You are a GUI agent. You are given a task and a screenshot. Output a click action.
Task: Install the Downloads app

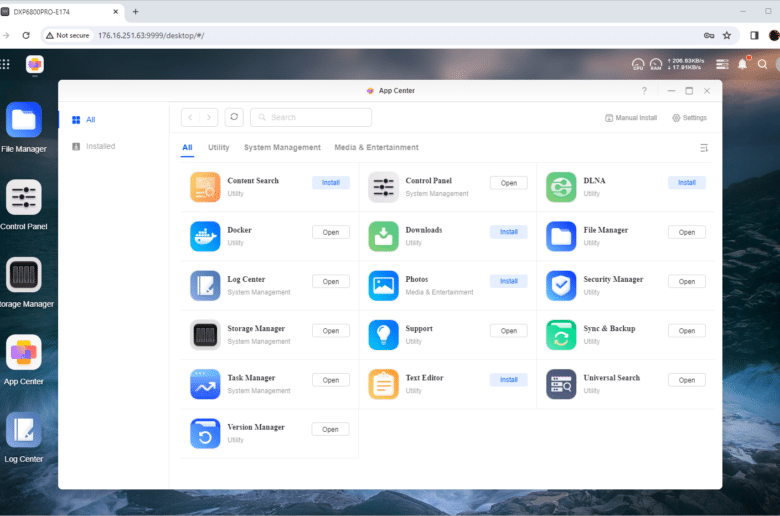click(508, 232)
